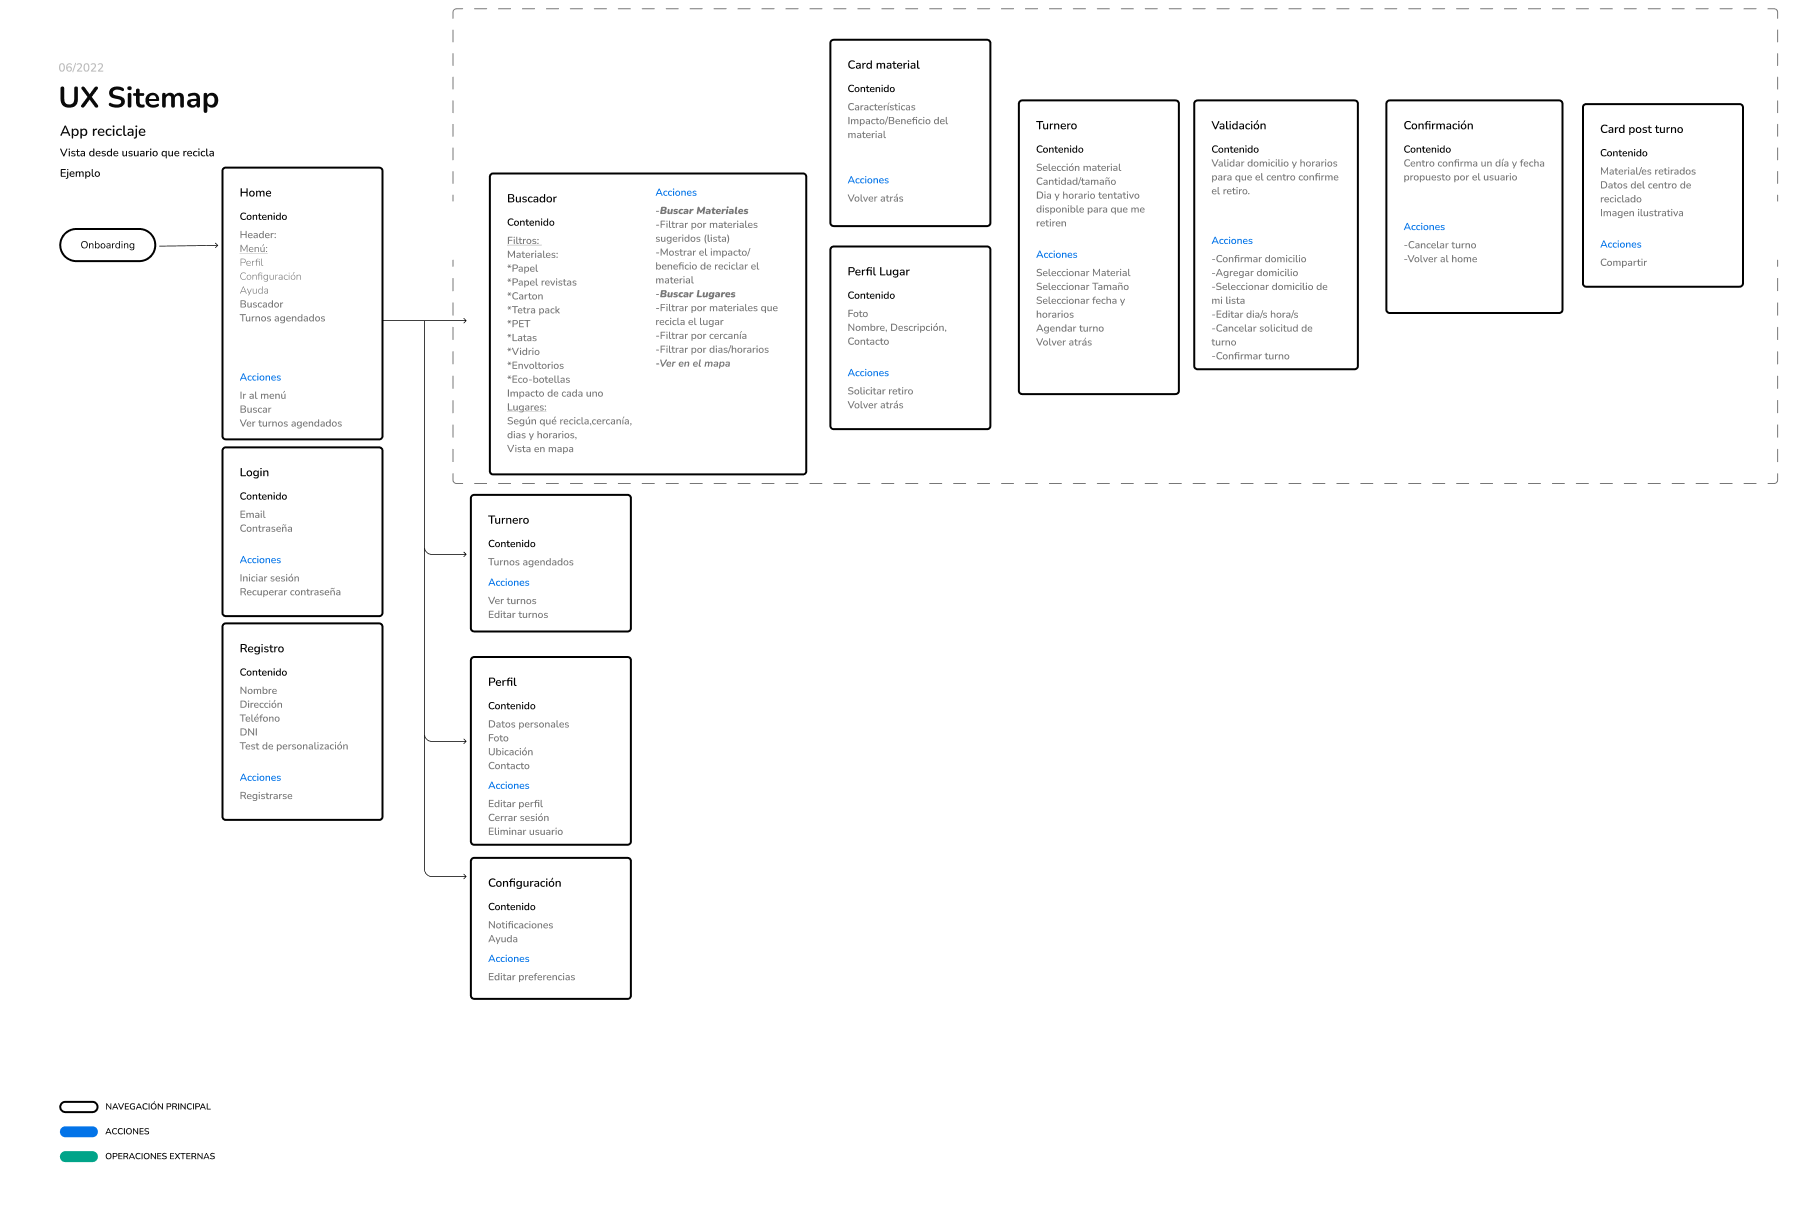Click the Login card title

[x=254, y=473]
